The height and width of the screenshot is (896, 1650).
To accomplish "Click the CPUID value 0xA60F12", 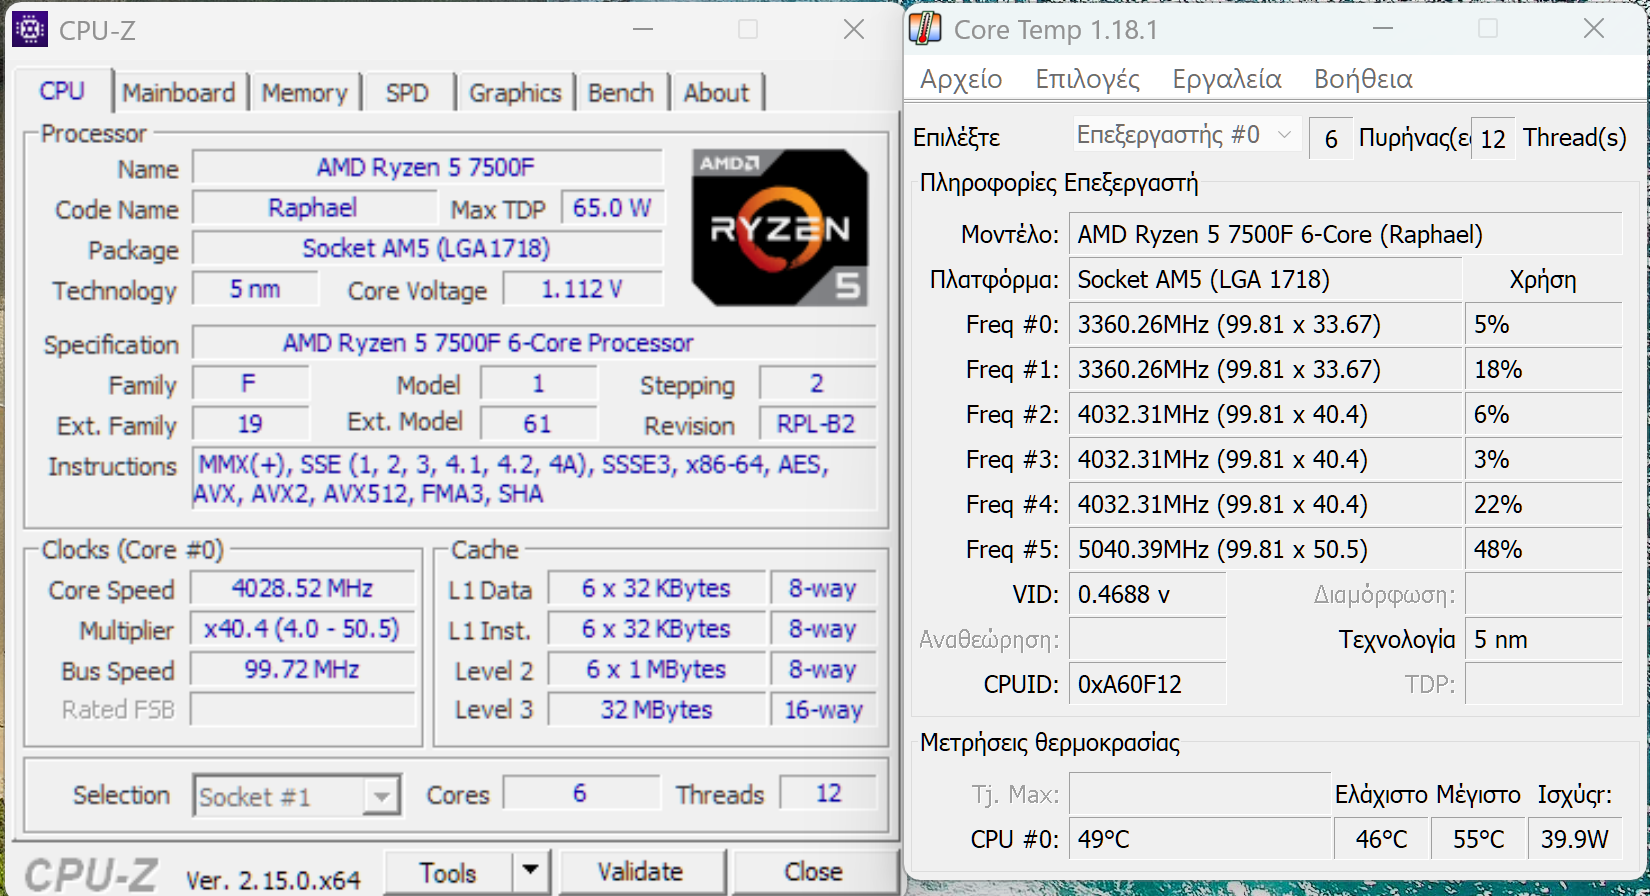I will pos(1147,685).
